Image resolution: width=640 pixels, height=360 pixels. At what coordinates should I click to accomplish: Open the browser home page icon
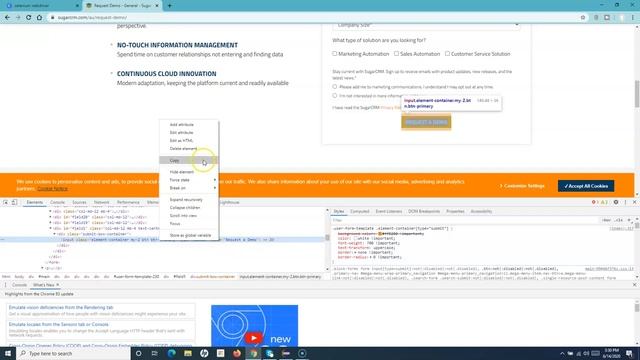point(39,18)
